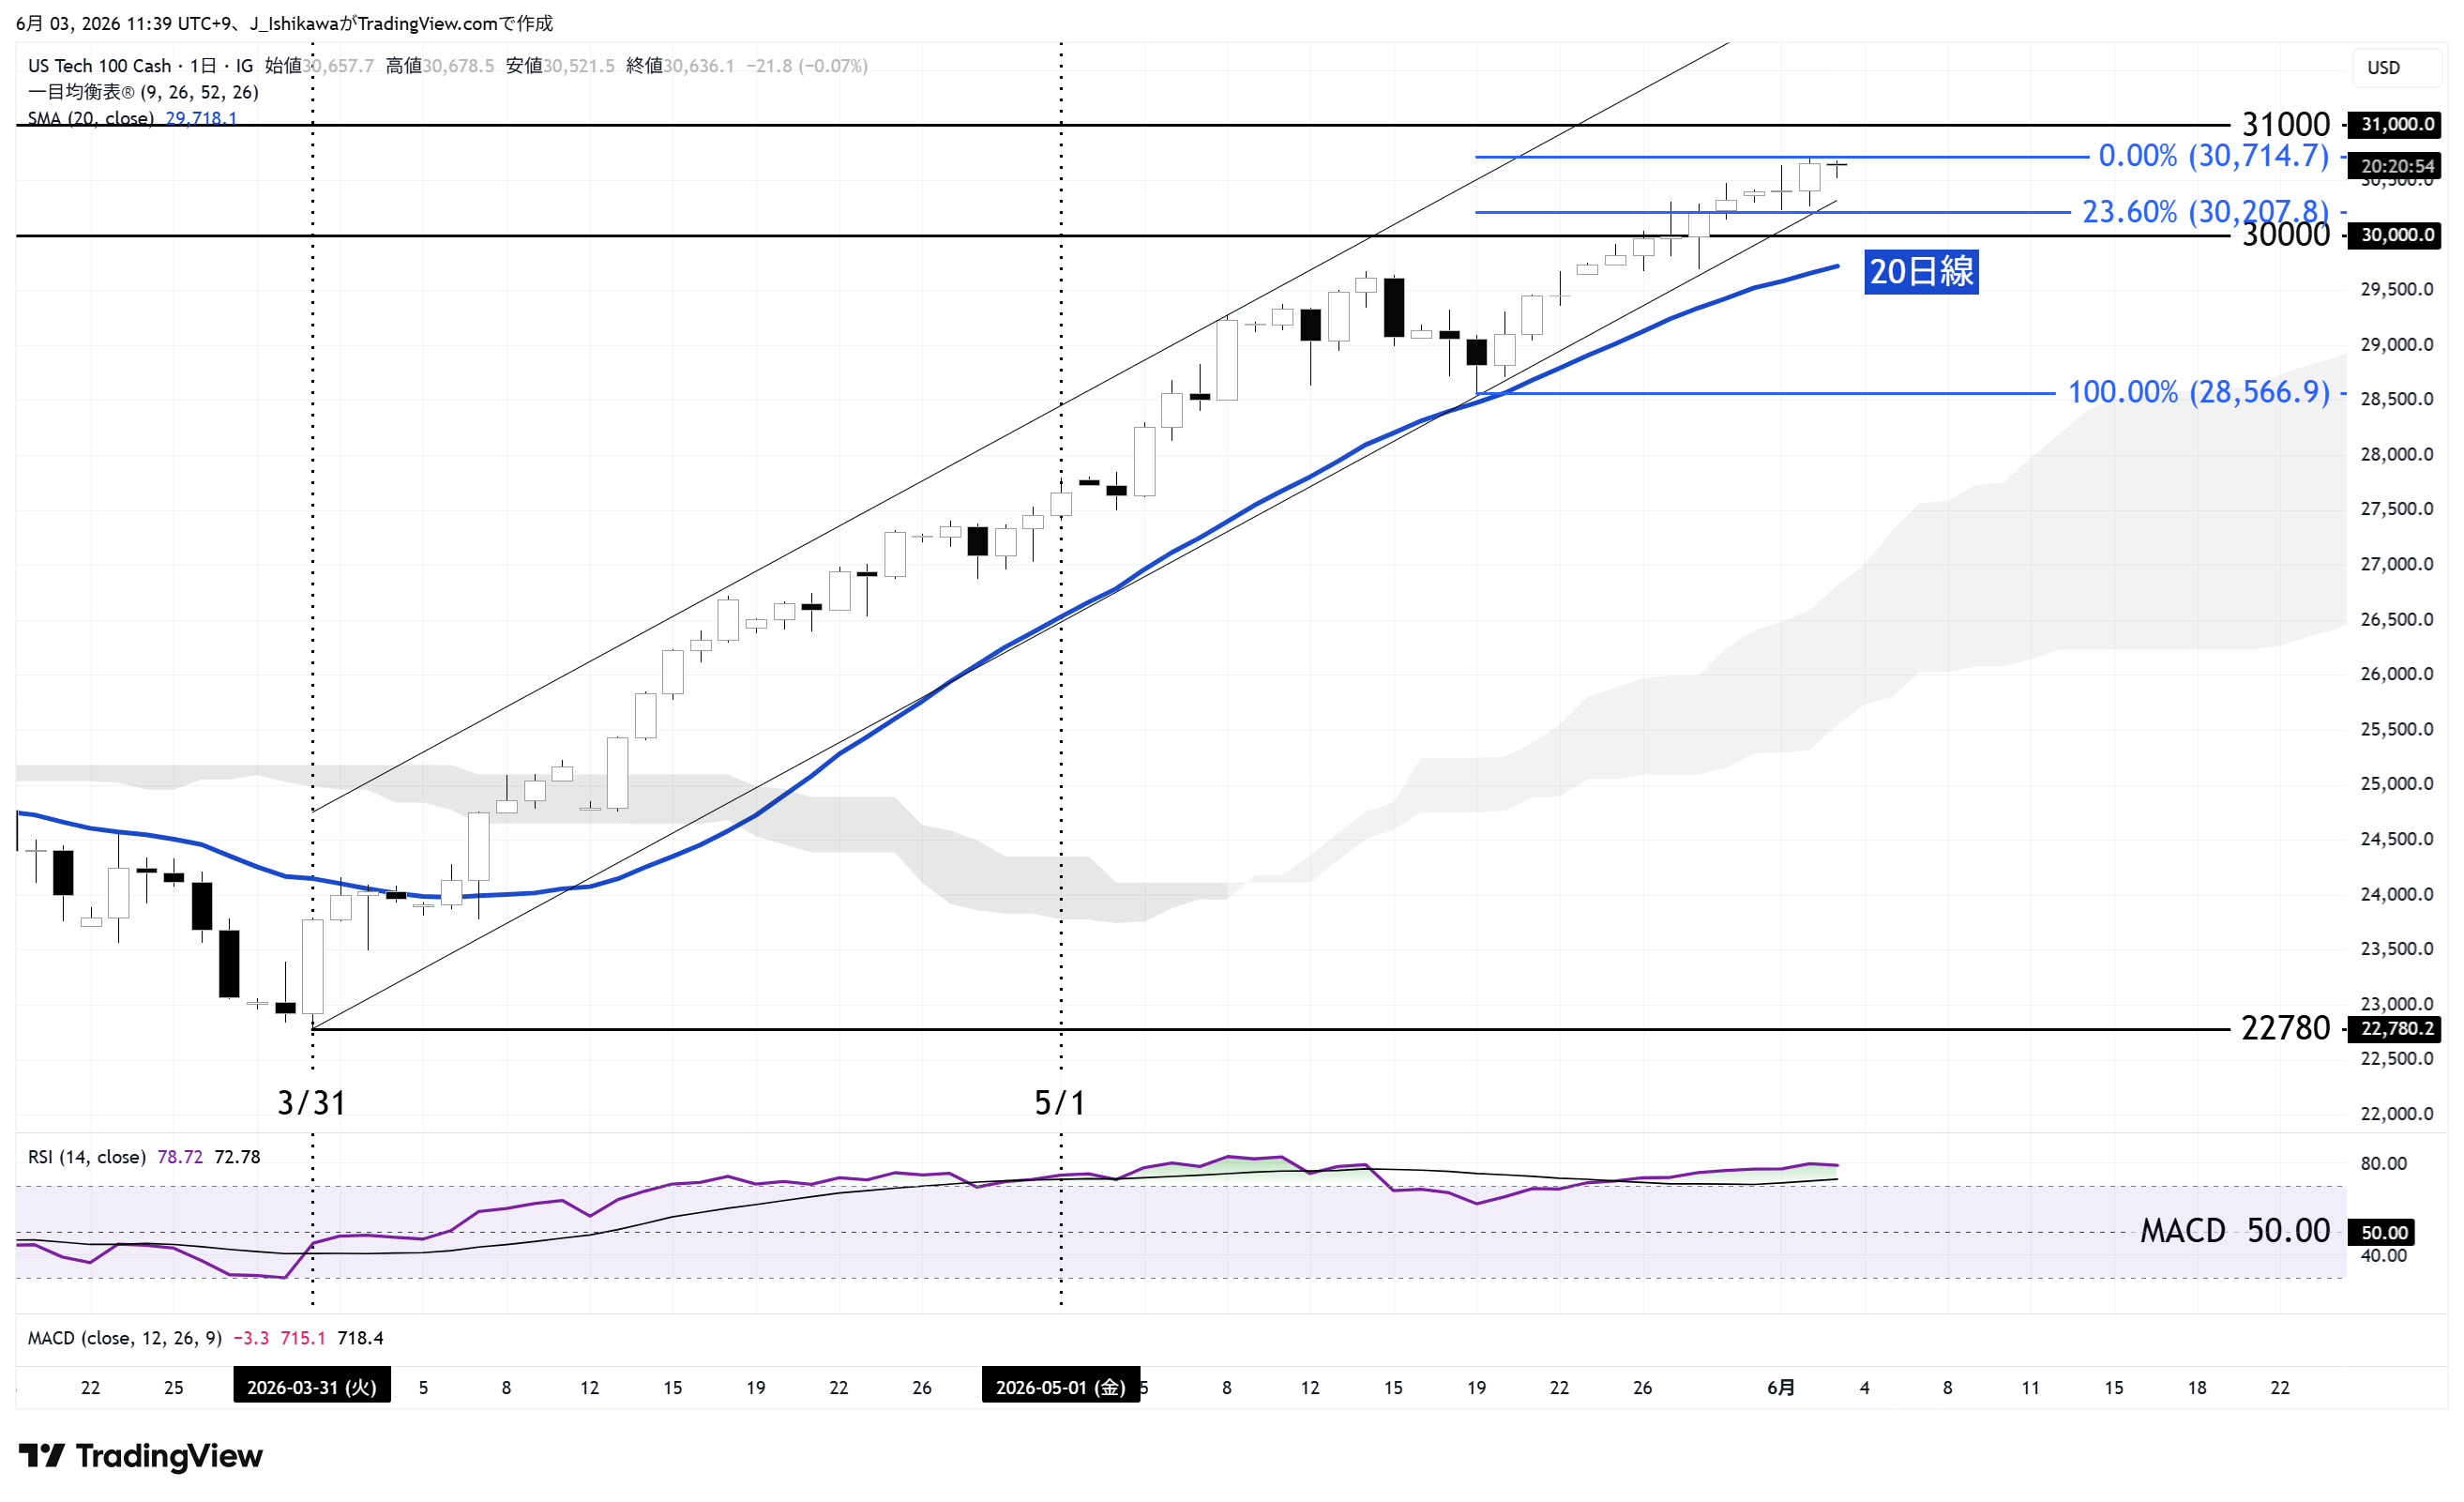2464x1502 pixels.
Task: Click the 3/31 date annotation
Action: tap(311, 1102)
